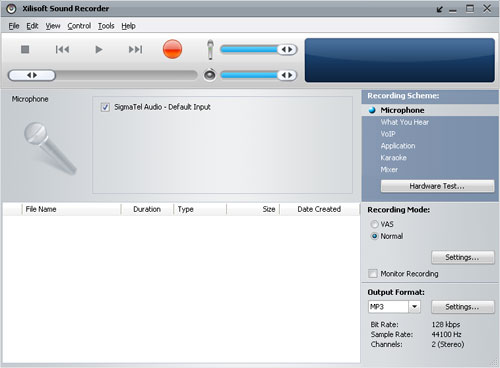This screenshot has height=368, width=500.
Task: Uncheck SigmaTel Audio - Default Input
Action: click(x=105, y=107)
